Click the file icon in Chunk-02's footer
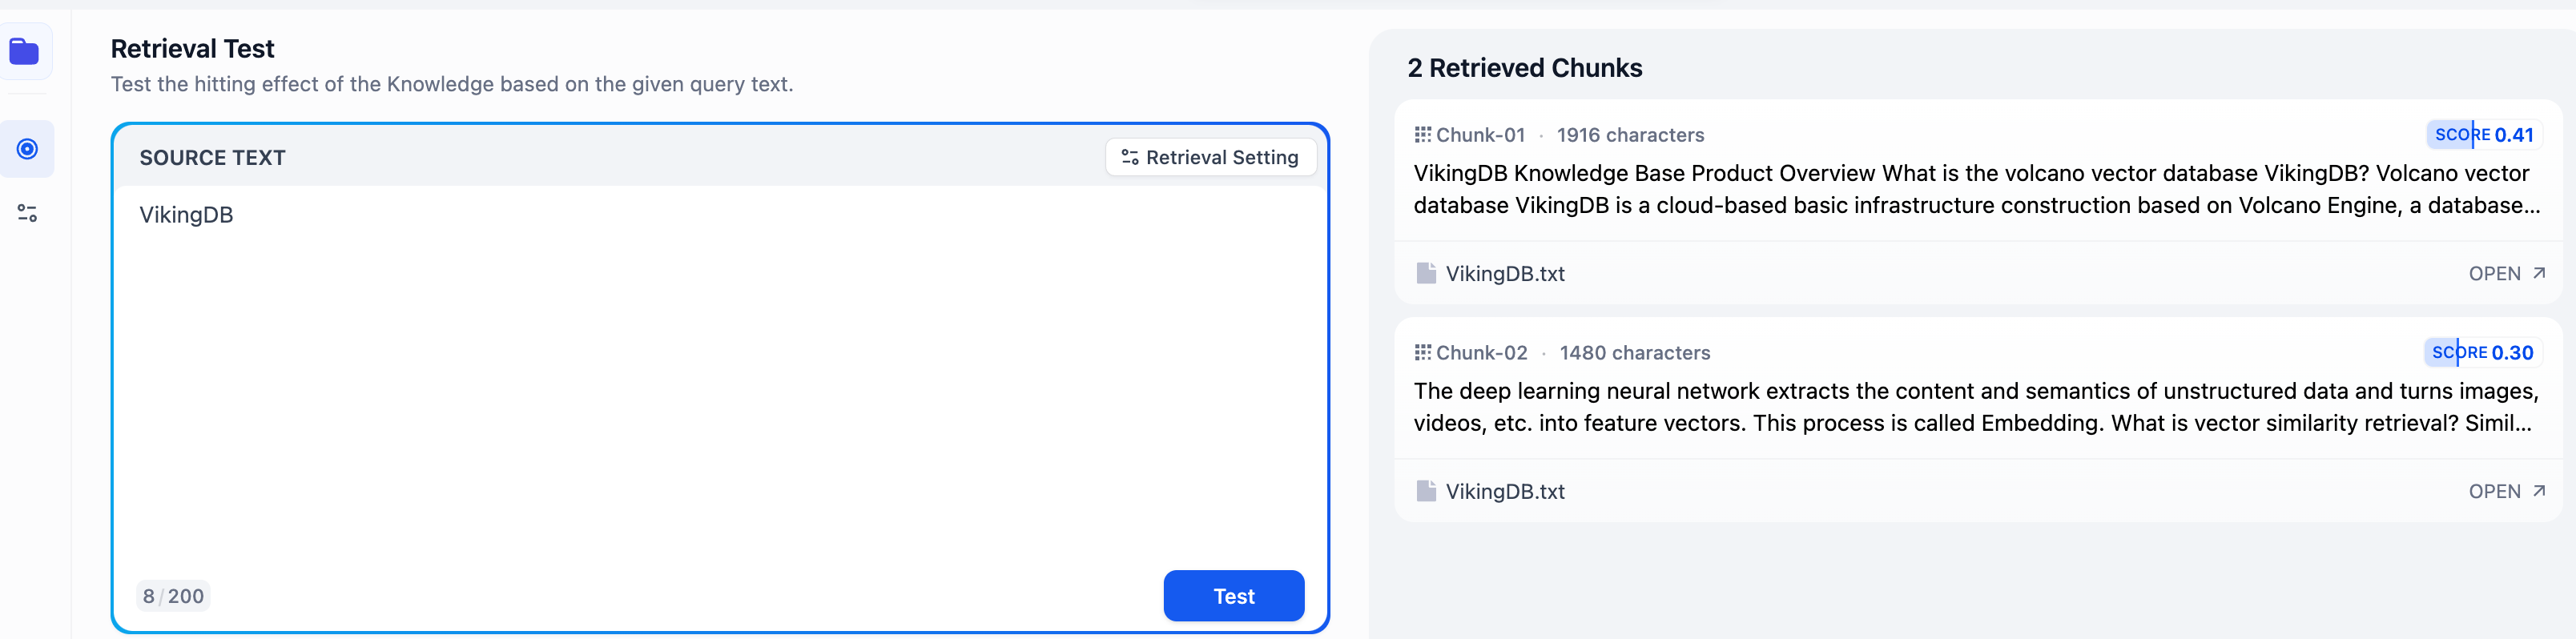2576x639 pixels. tap(1426, 491)
